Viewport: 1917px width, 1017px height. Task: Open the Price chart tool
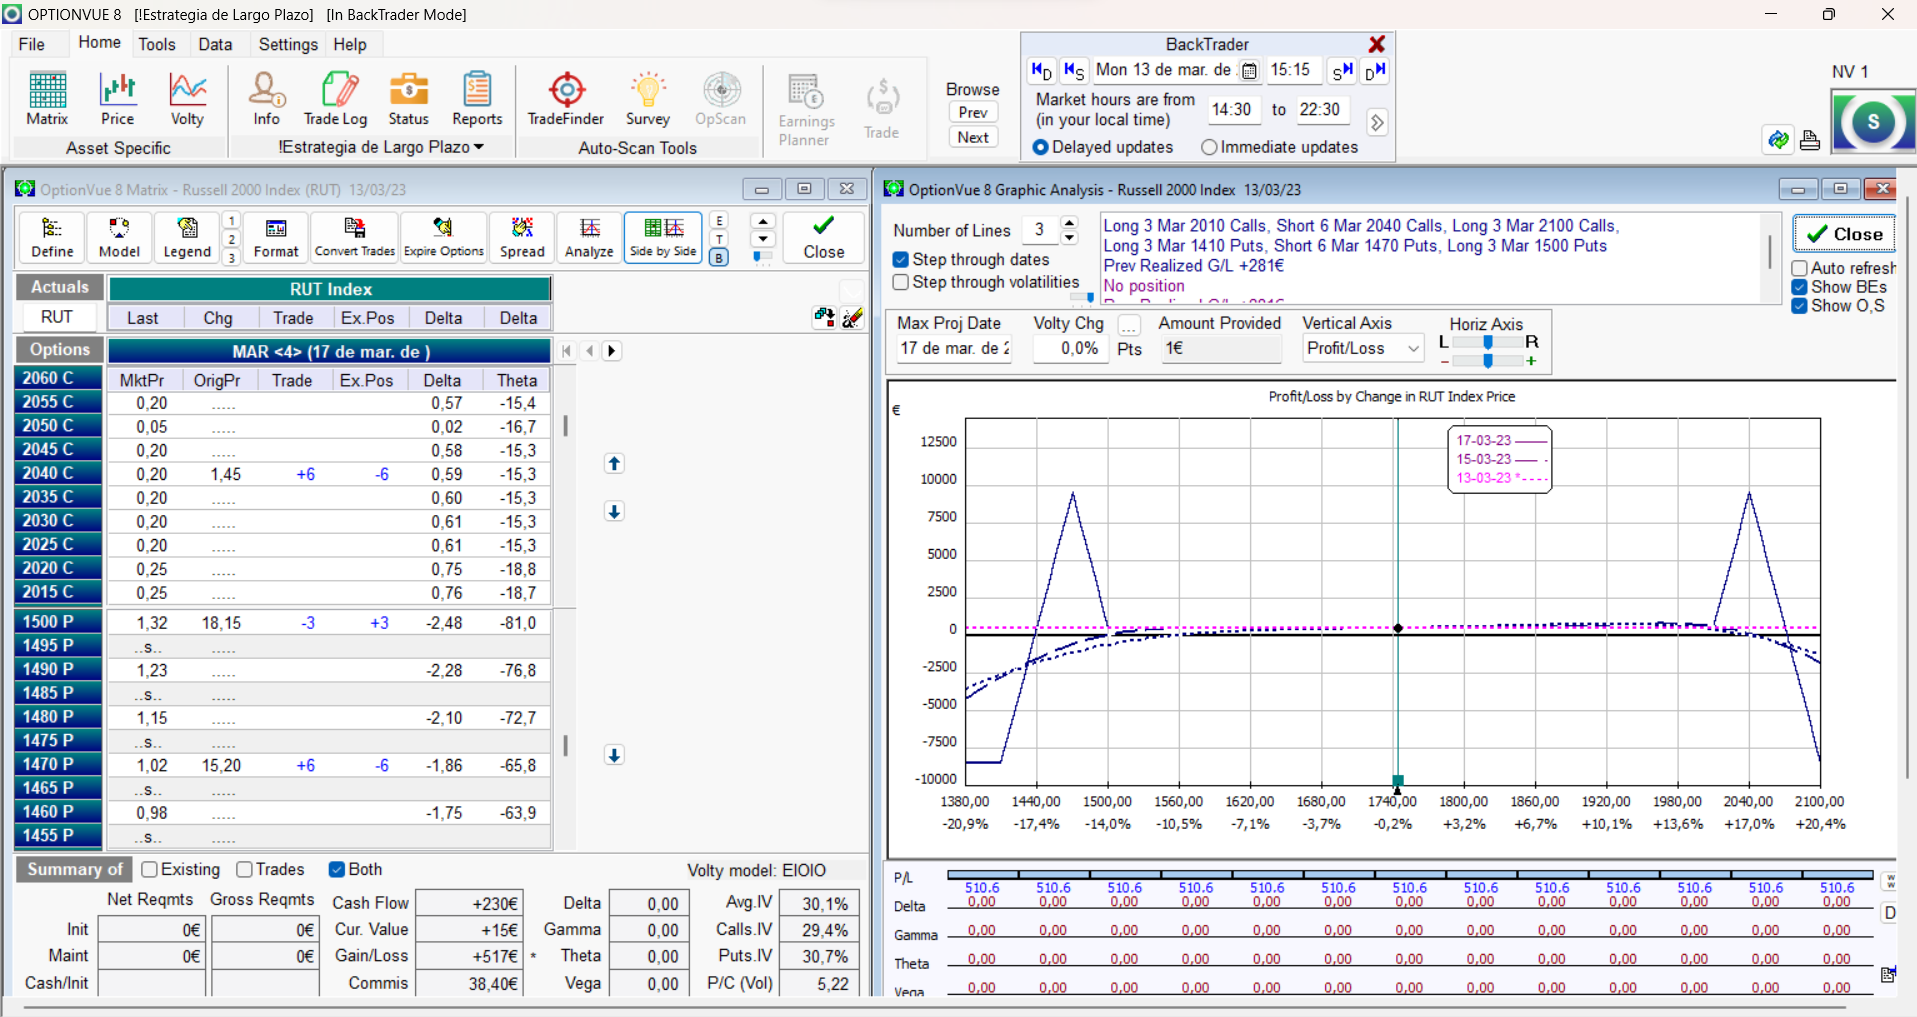[117, 98]
